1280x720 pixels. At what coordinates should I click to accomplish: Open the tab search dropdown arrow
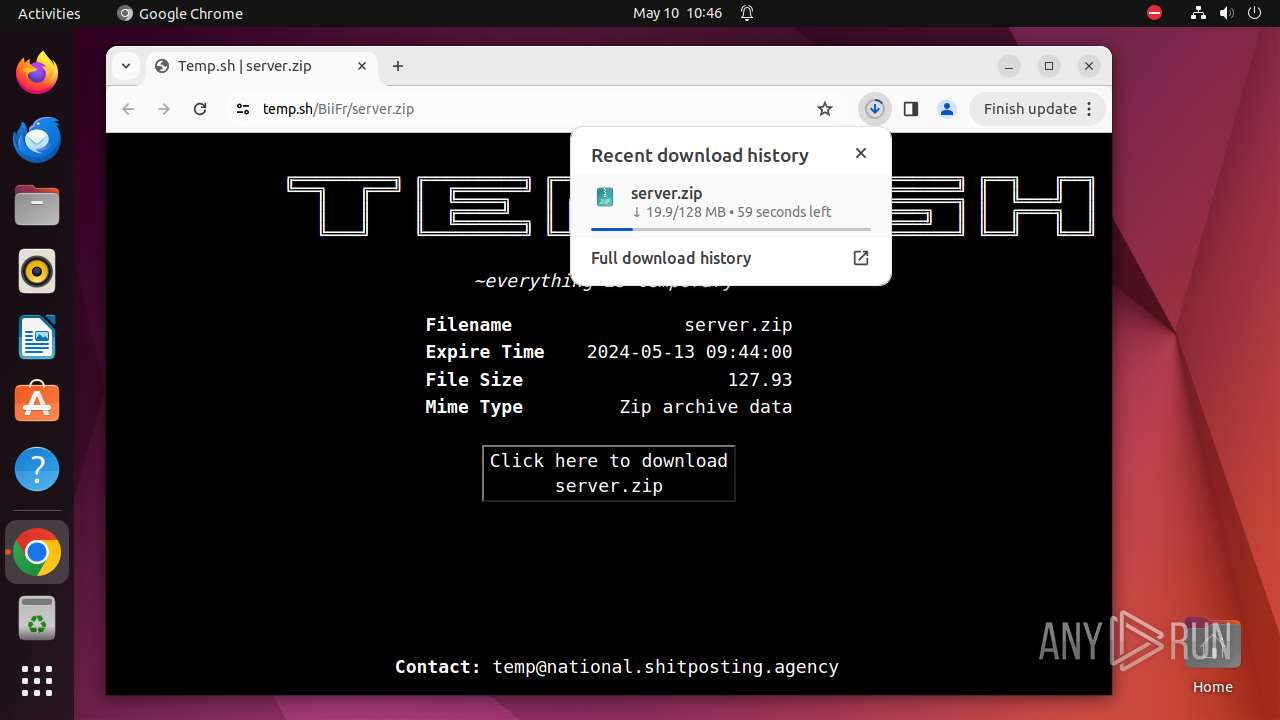coord(125,66)
